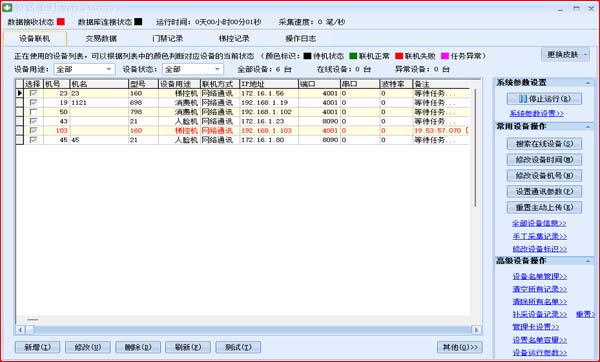Toggle the checkbox for device 43
600x362 pixels.
33,121
